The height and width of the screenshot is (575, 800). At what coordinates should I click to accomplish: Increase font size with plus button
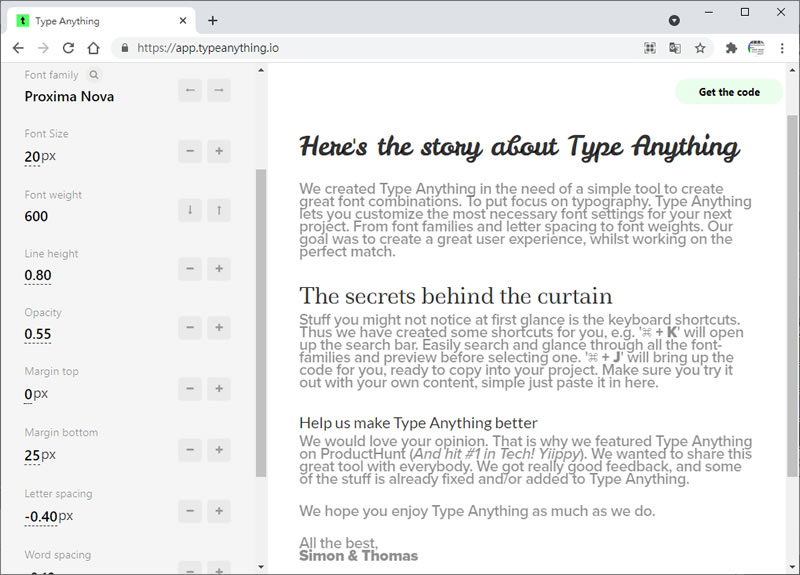[x=219, y=152]
